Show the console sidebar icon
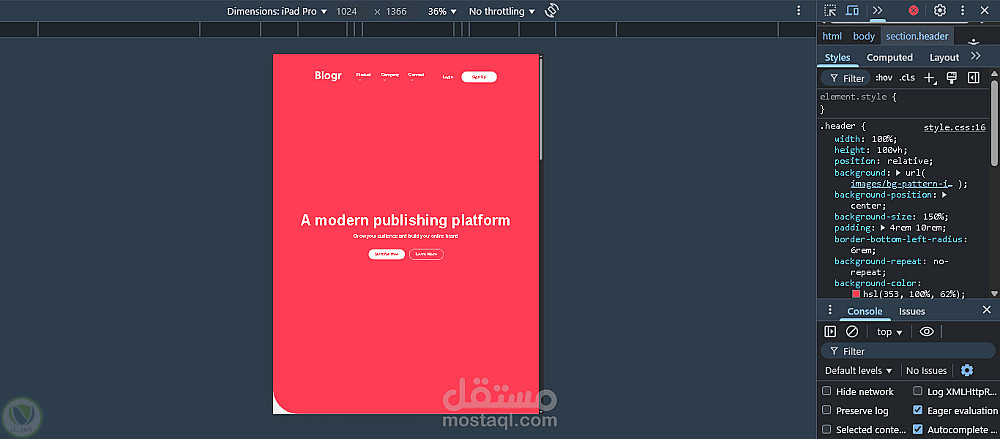Screen dimensions: 1000x439 coord(830,332)
